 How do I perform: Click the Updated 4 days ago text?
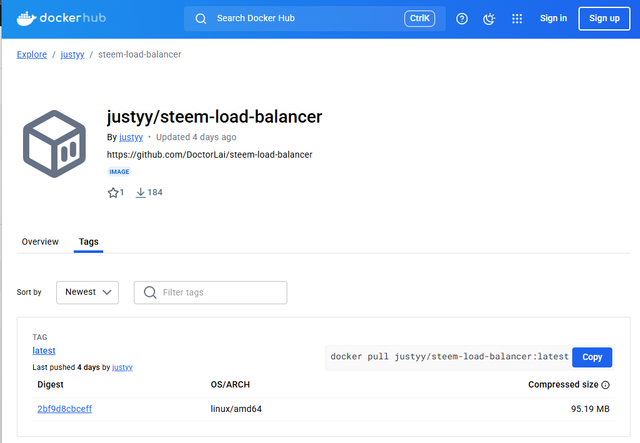pos(196,137)
